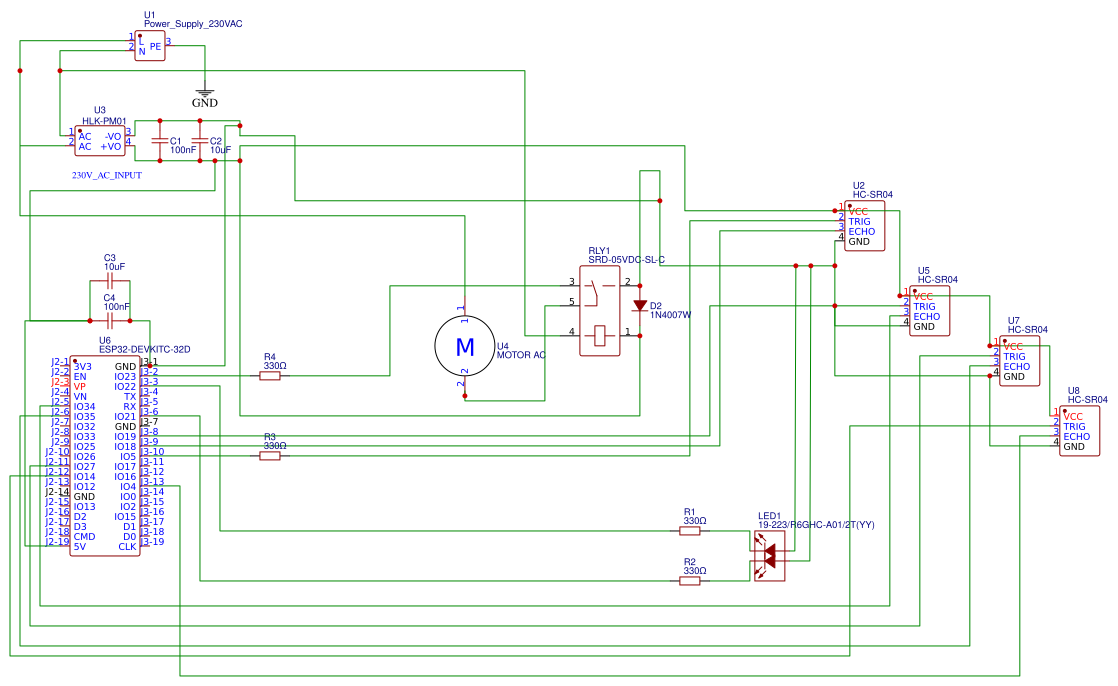Select resistor R3 symbol
This screenshot has height=686, width=1118.
(x=270, y=456)
